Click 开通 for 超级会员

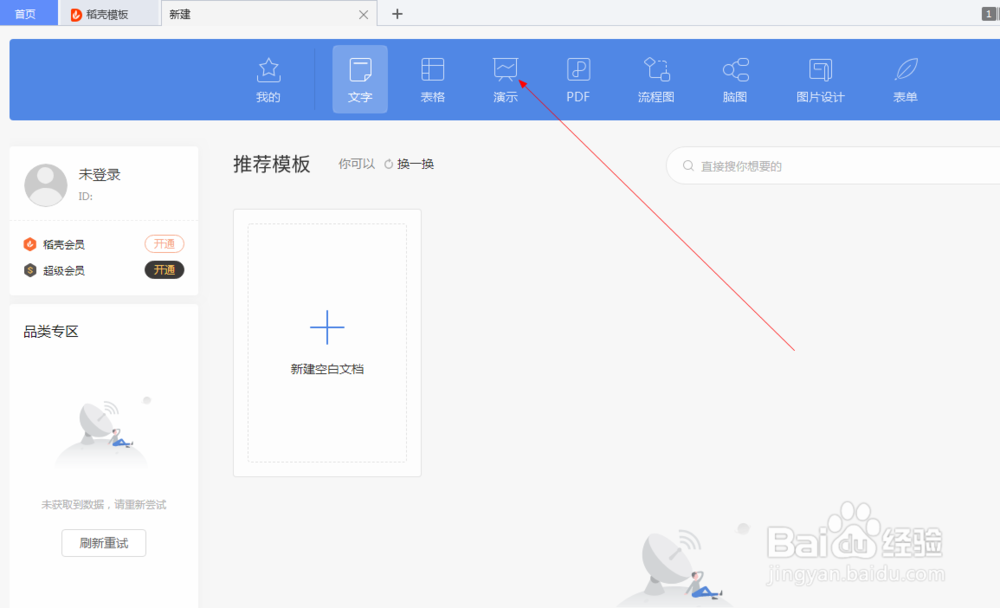164,270
